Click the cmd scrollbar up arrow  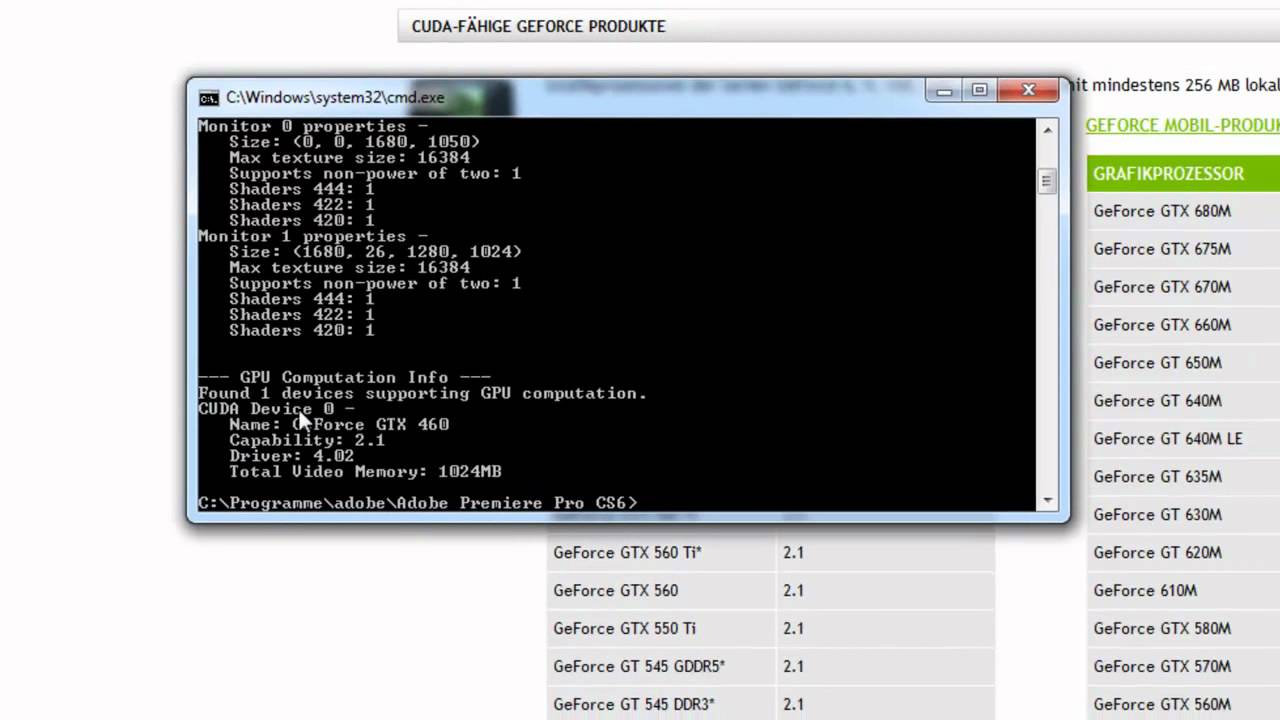point(1047,129)
